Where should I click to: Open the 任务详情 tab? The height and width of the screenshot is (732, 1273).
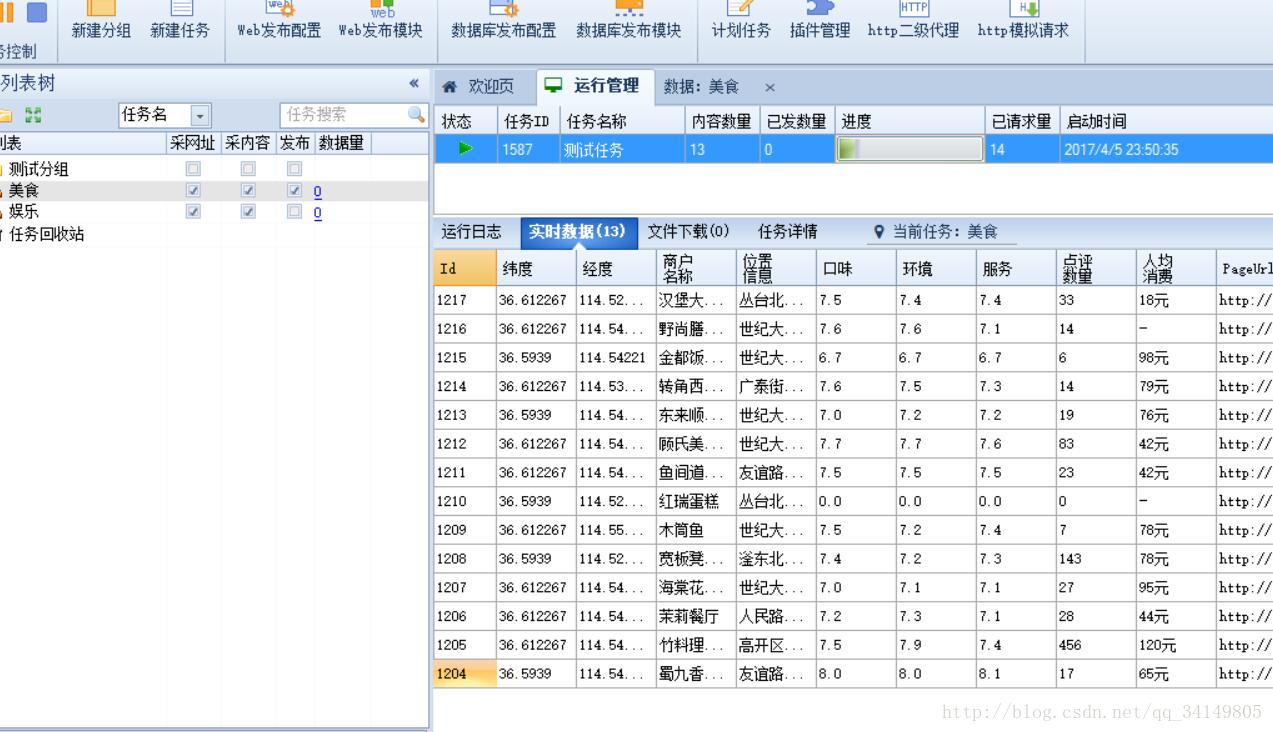(x=787, y=231)
